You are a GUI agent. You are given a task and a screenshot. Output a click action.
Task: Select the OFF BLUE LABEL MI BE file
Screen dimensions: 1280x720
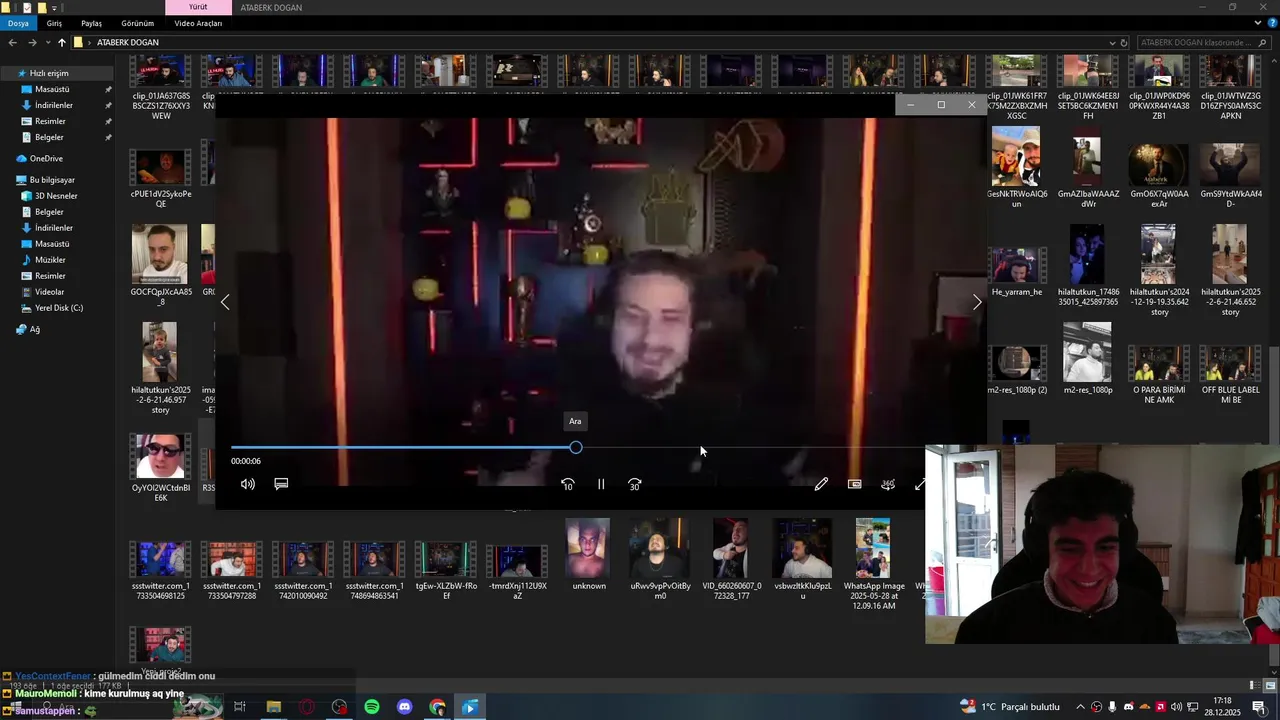(x=1230, y=375)
